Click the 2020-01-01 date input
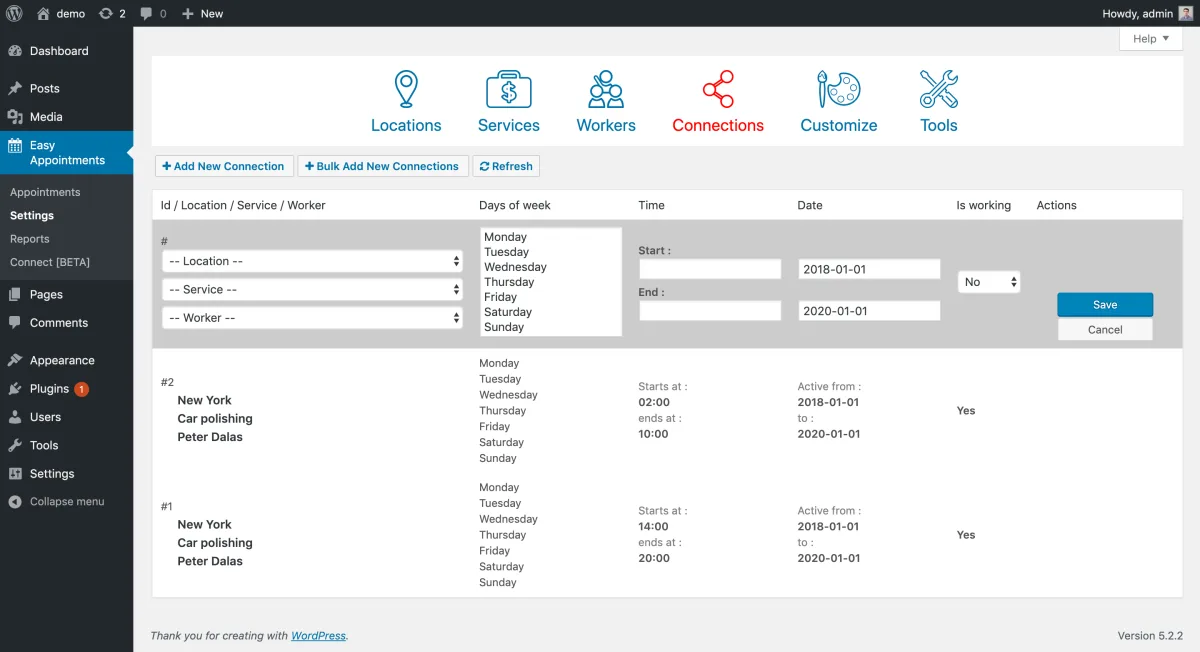The height and width of the screenshot is (652, 1200). pyautogui.click(x=869, y=311)
